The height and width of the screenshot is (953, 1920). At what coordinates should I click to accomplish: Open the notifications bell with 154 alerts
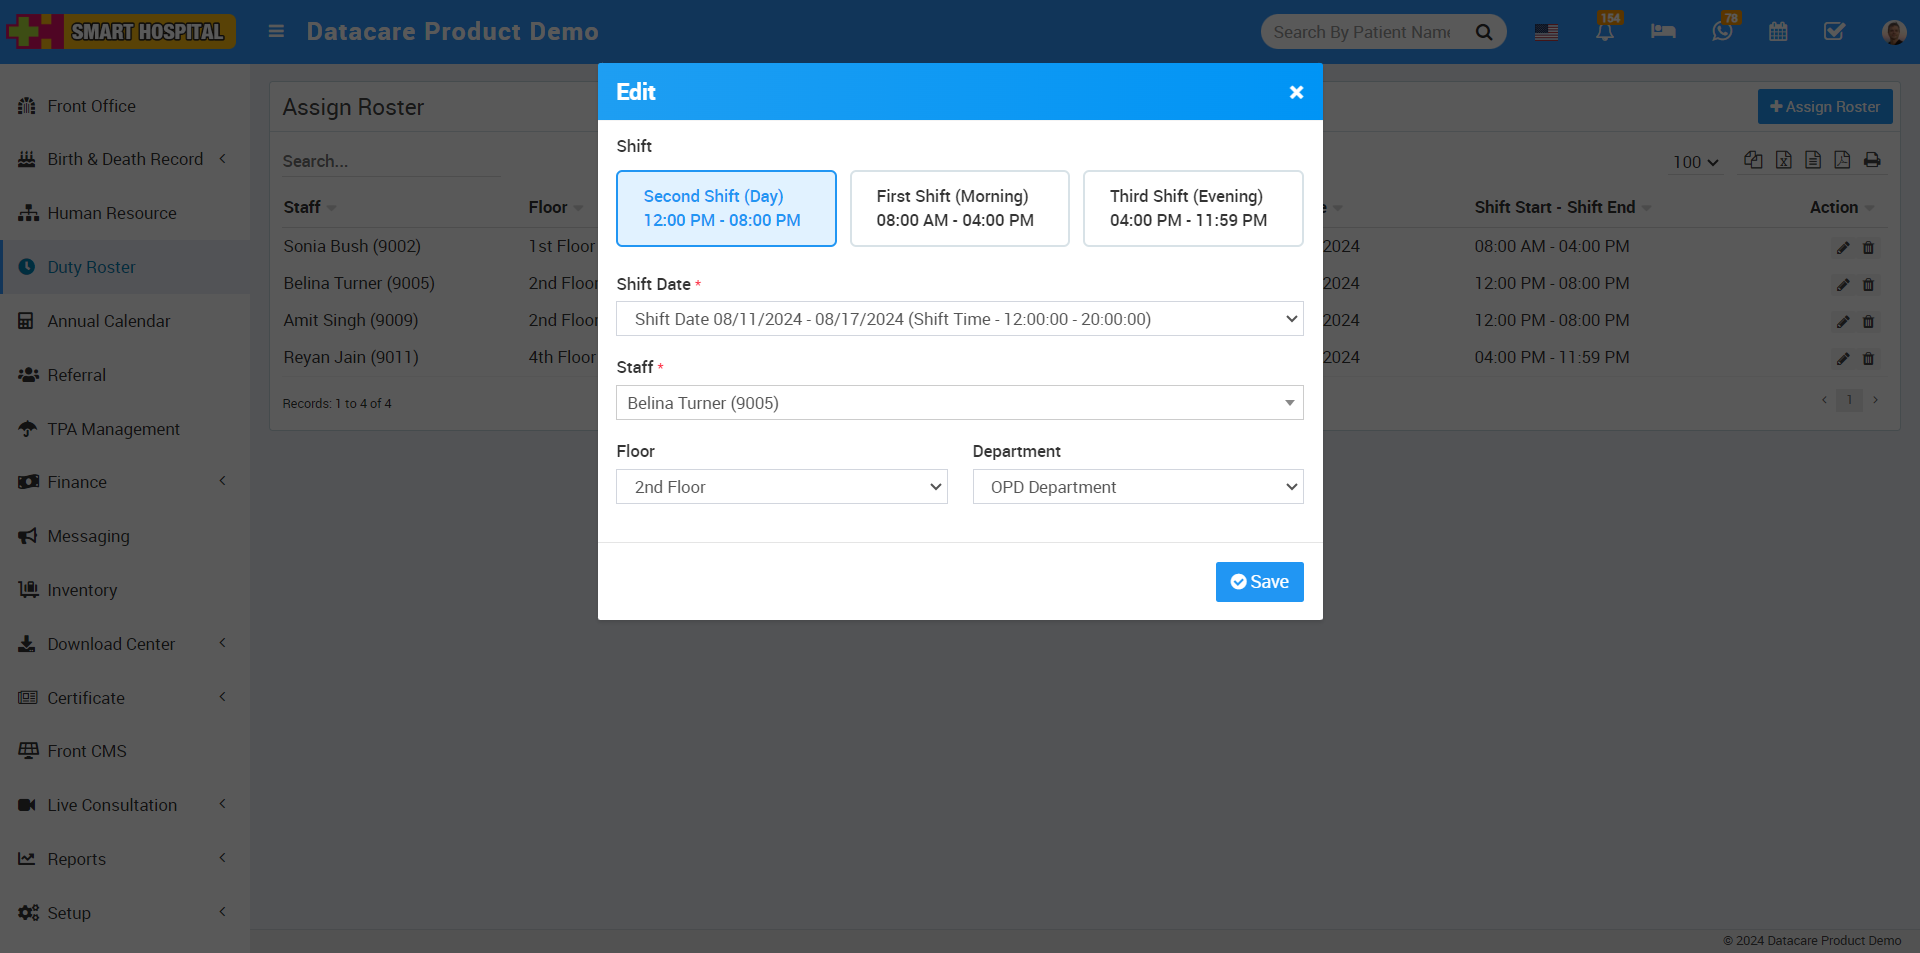point(1605,31)
